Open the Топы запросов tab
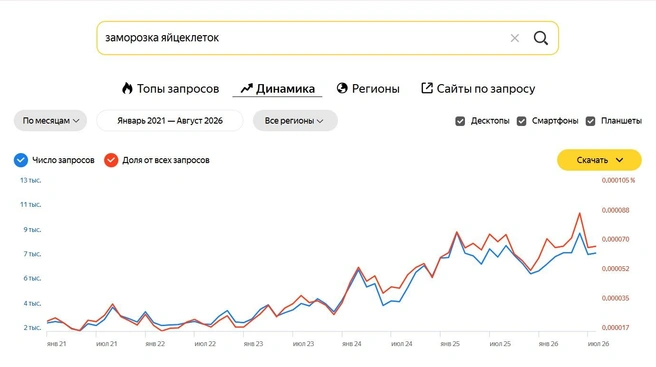656x367 pixels. pos(171,88)
